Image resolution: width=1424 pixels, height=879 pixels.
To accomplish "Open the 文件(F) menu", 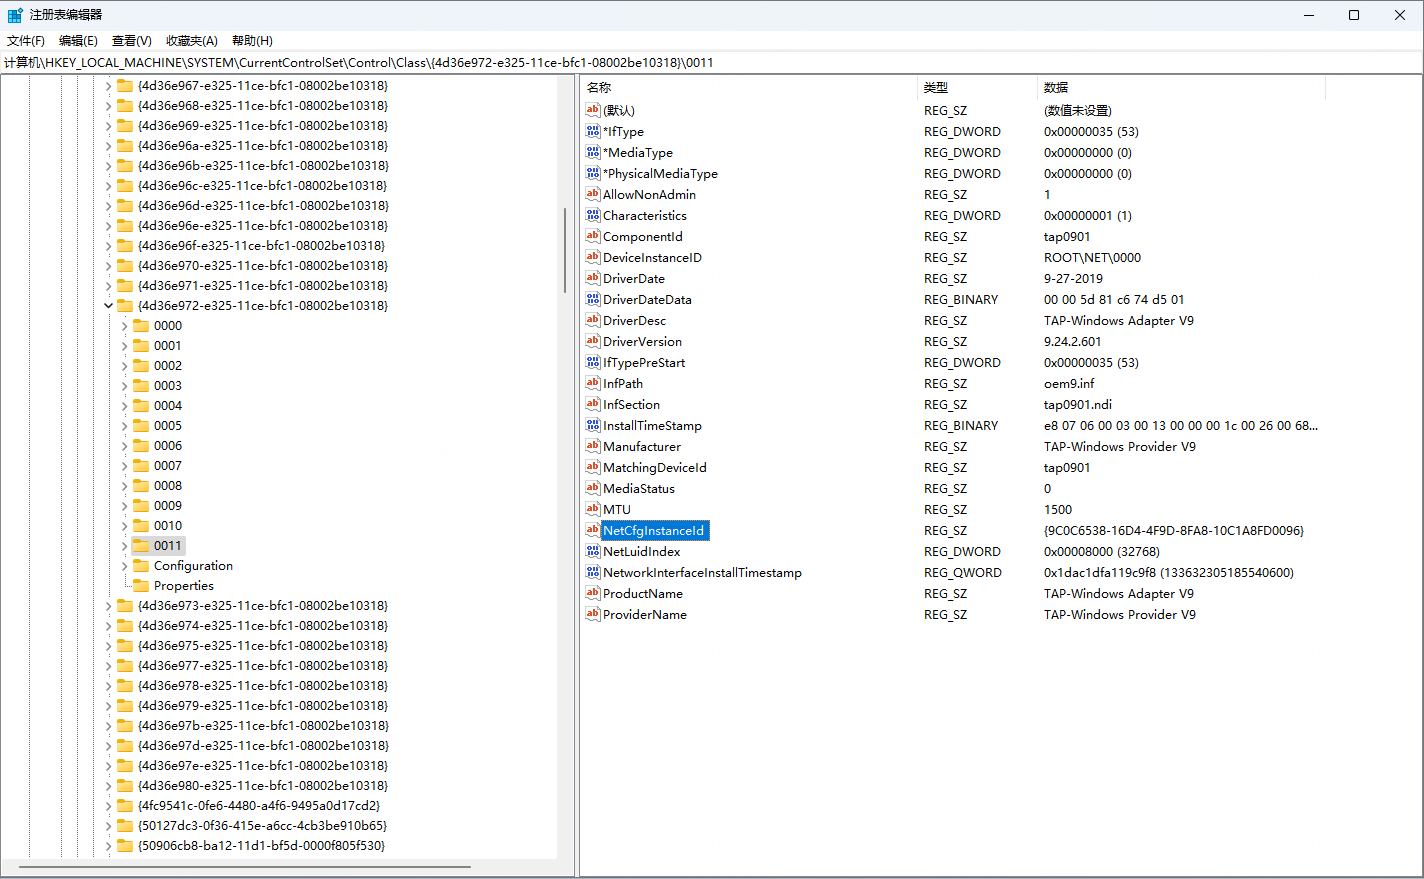I will pyautogui.click(x=26, y=41).
